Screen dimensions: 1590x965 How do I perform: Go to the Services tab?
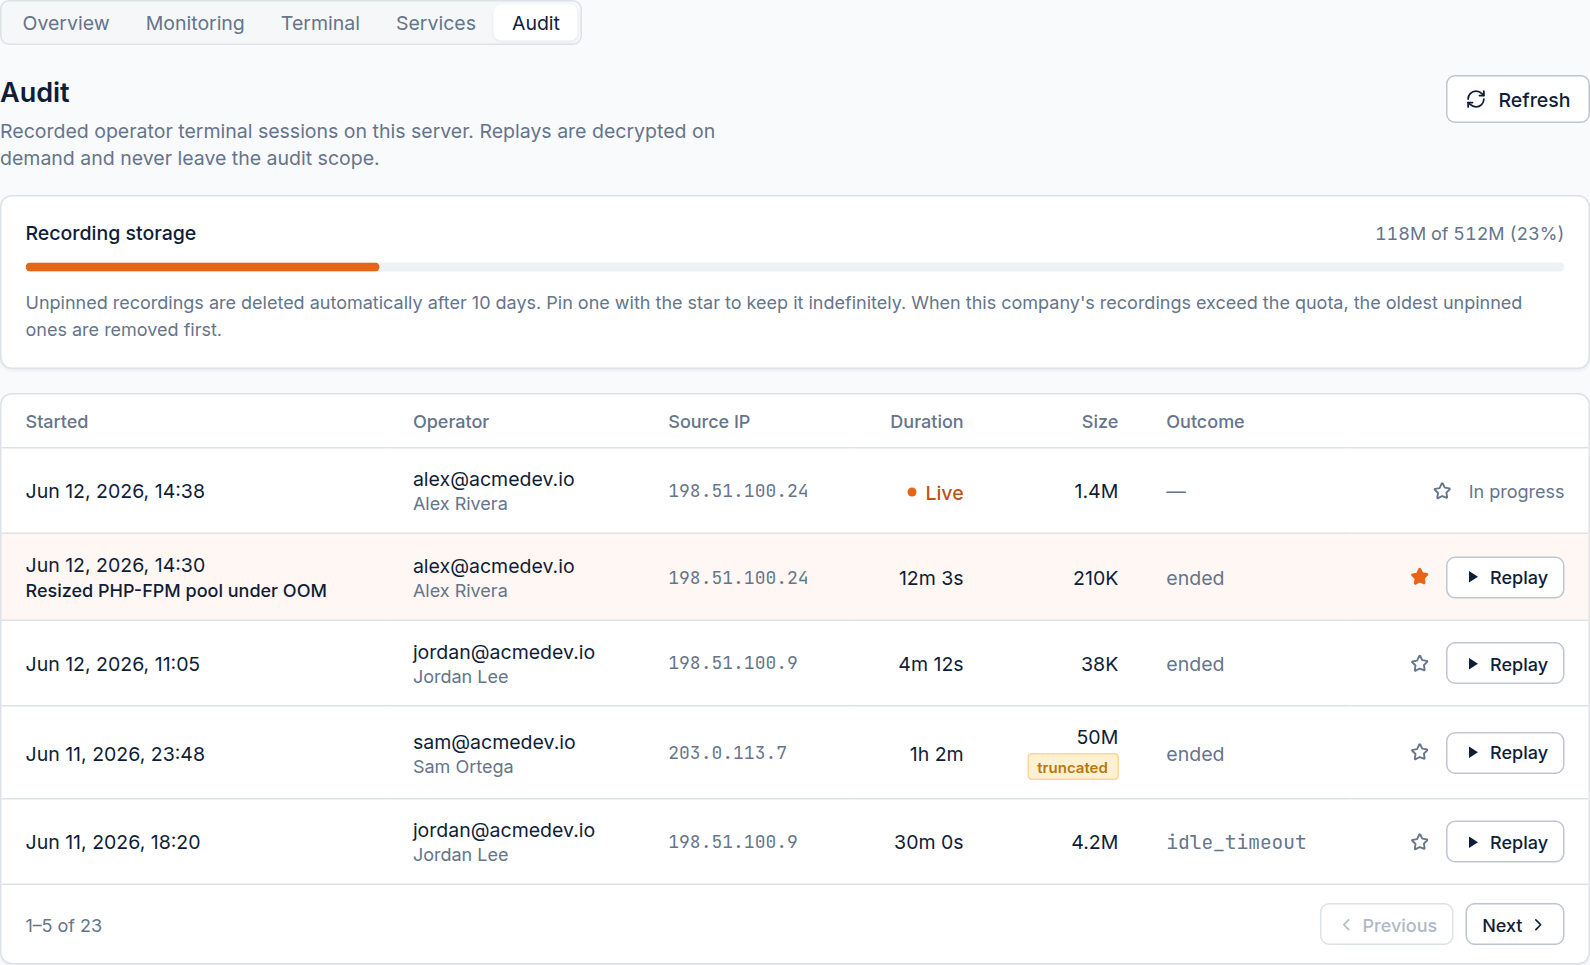[x=436, y=23]
